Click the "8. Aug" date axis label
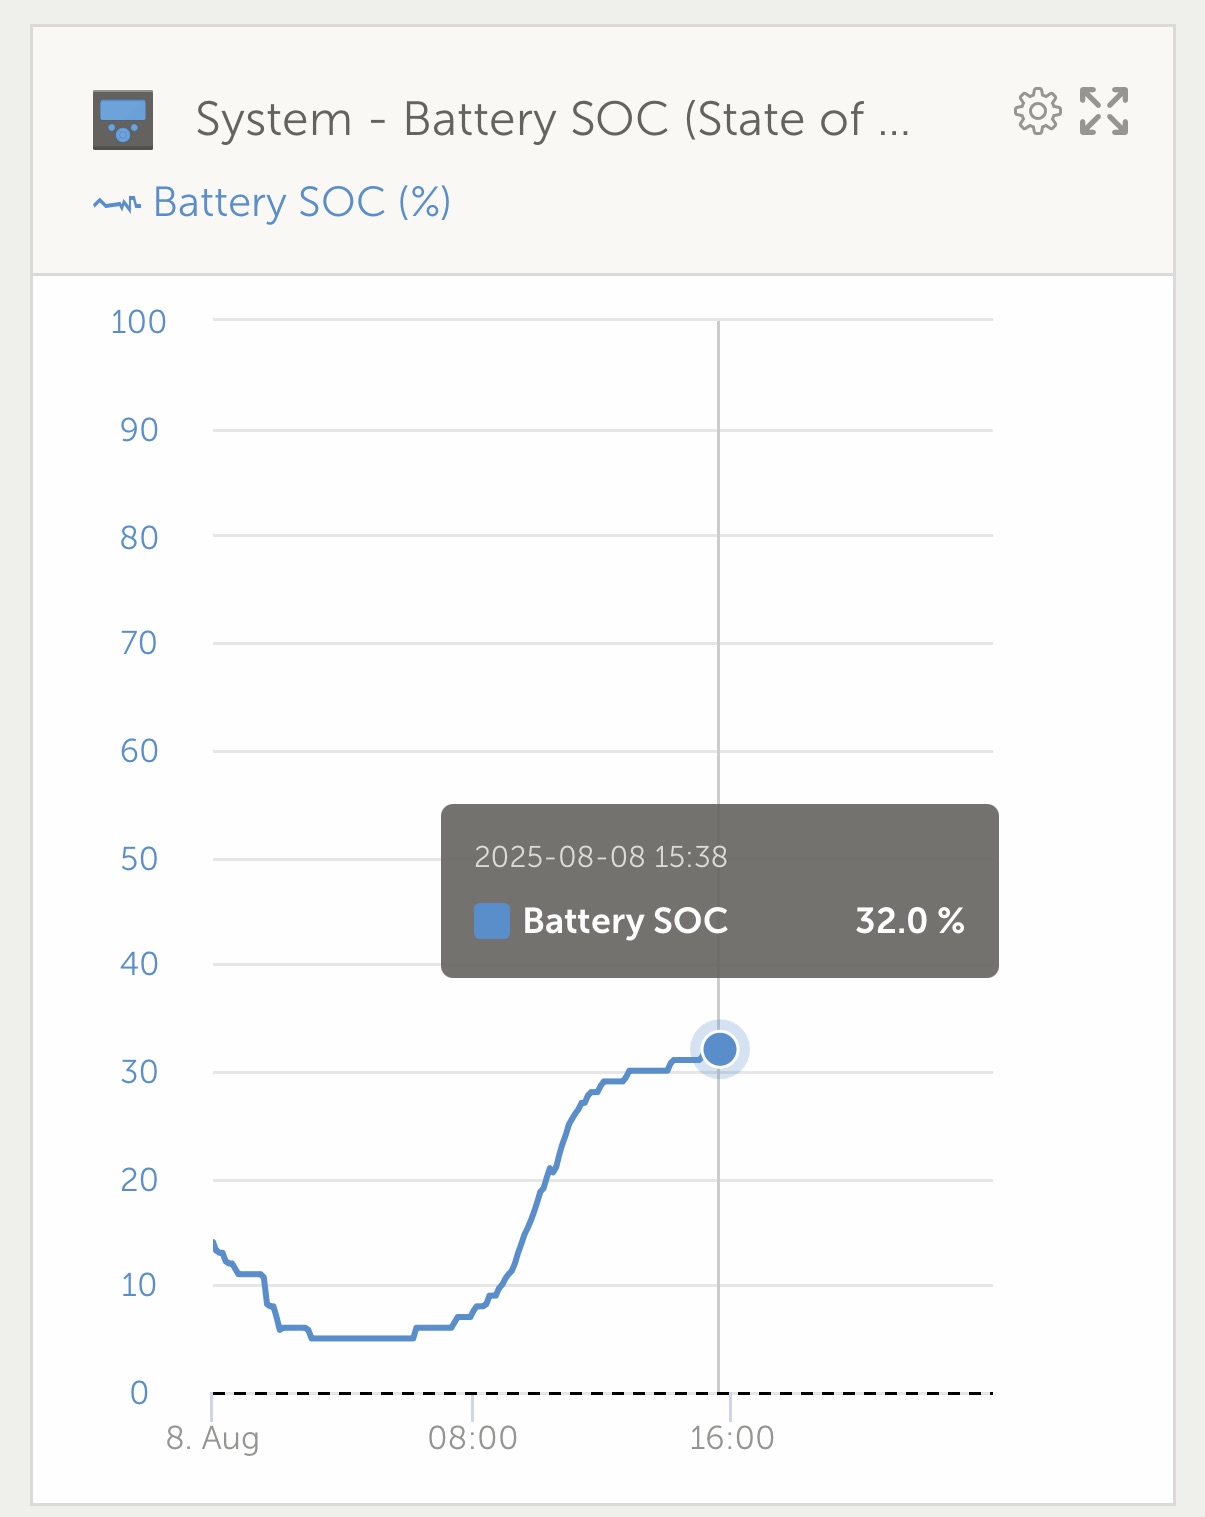 pos(213,1438)
